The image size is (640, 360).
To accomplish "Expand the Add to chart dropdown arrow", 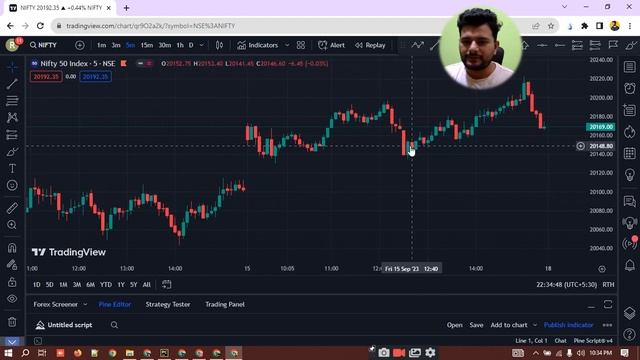I will 535,325.
